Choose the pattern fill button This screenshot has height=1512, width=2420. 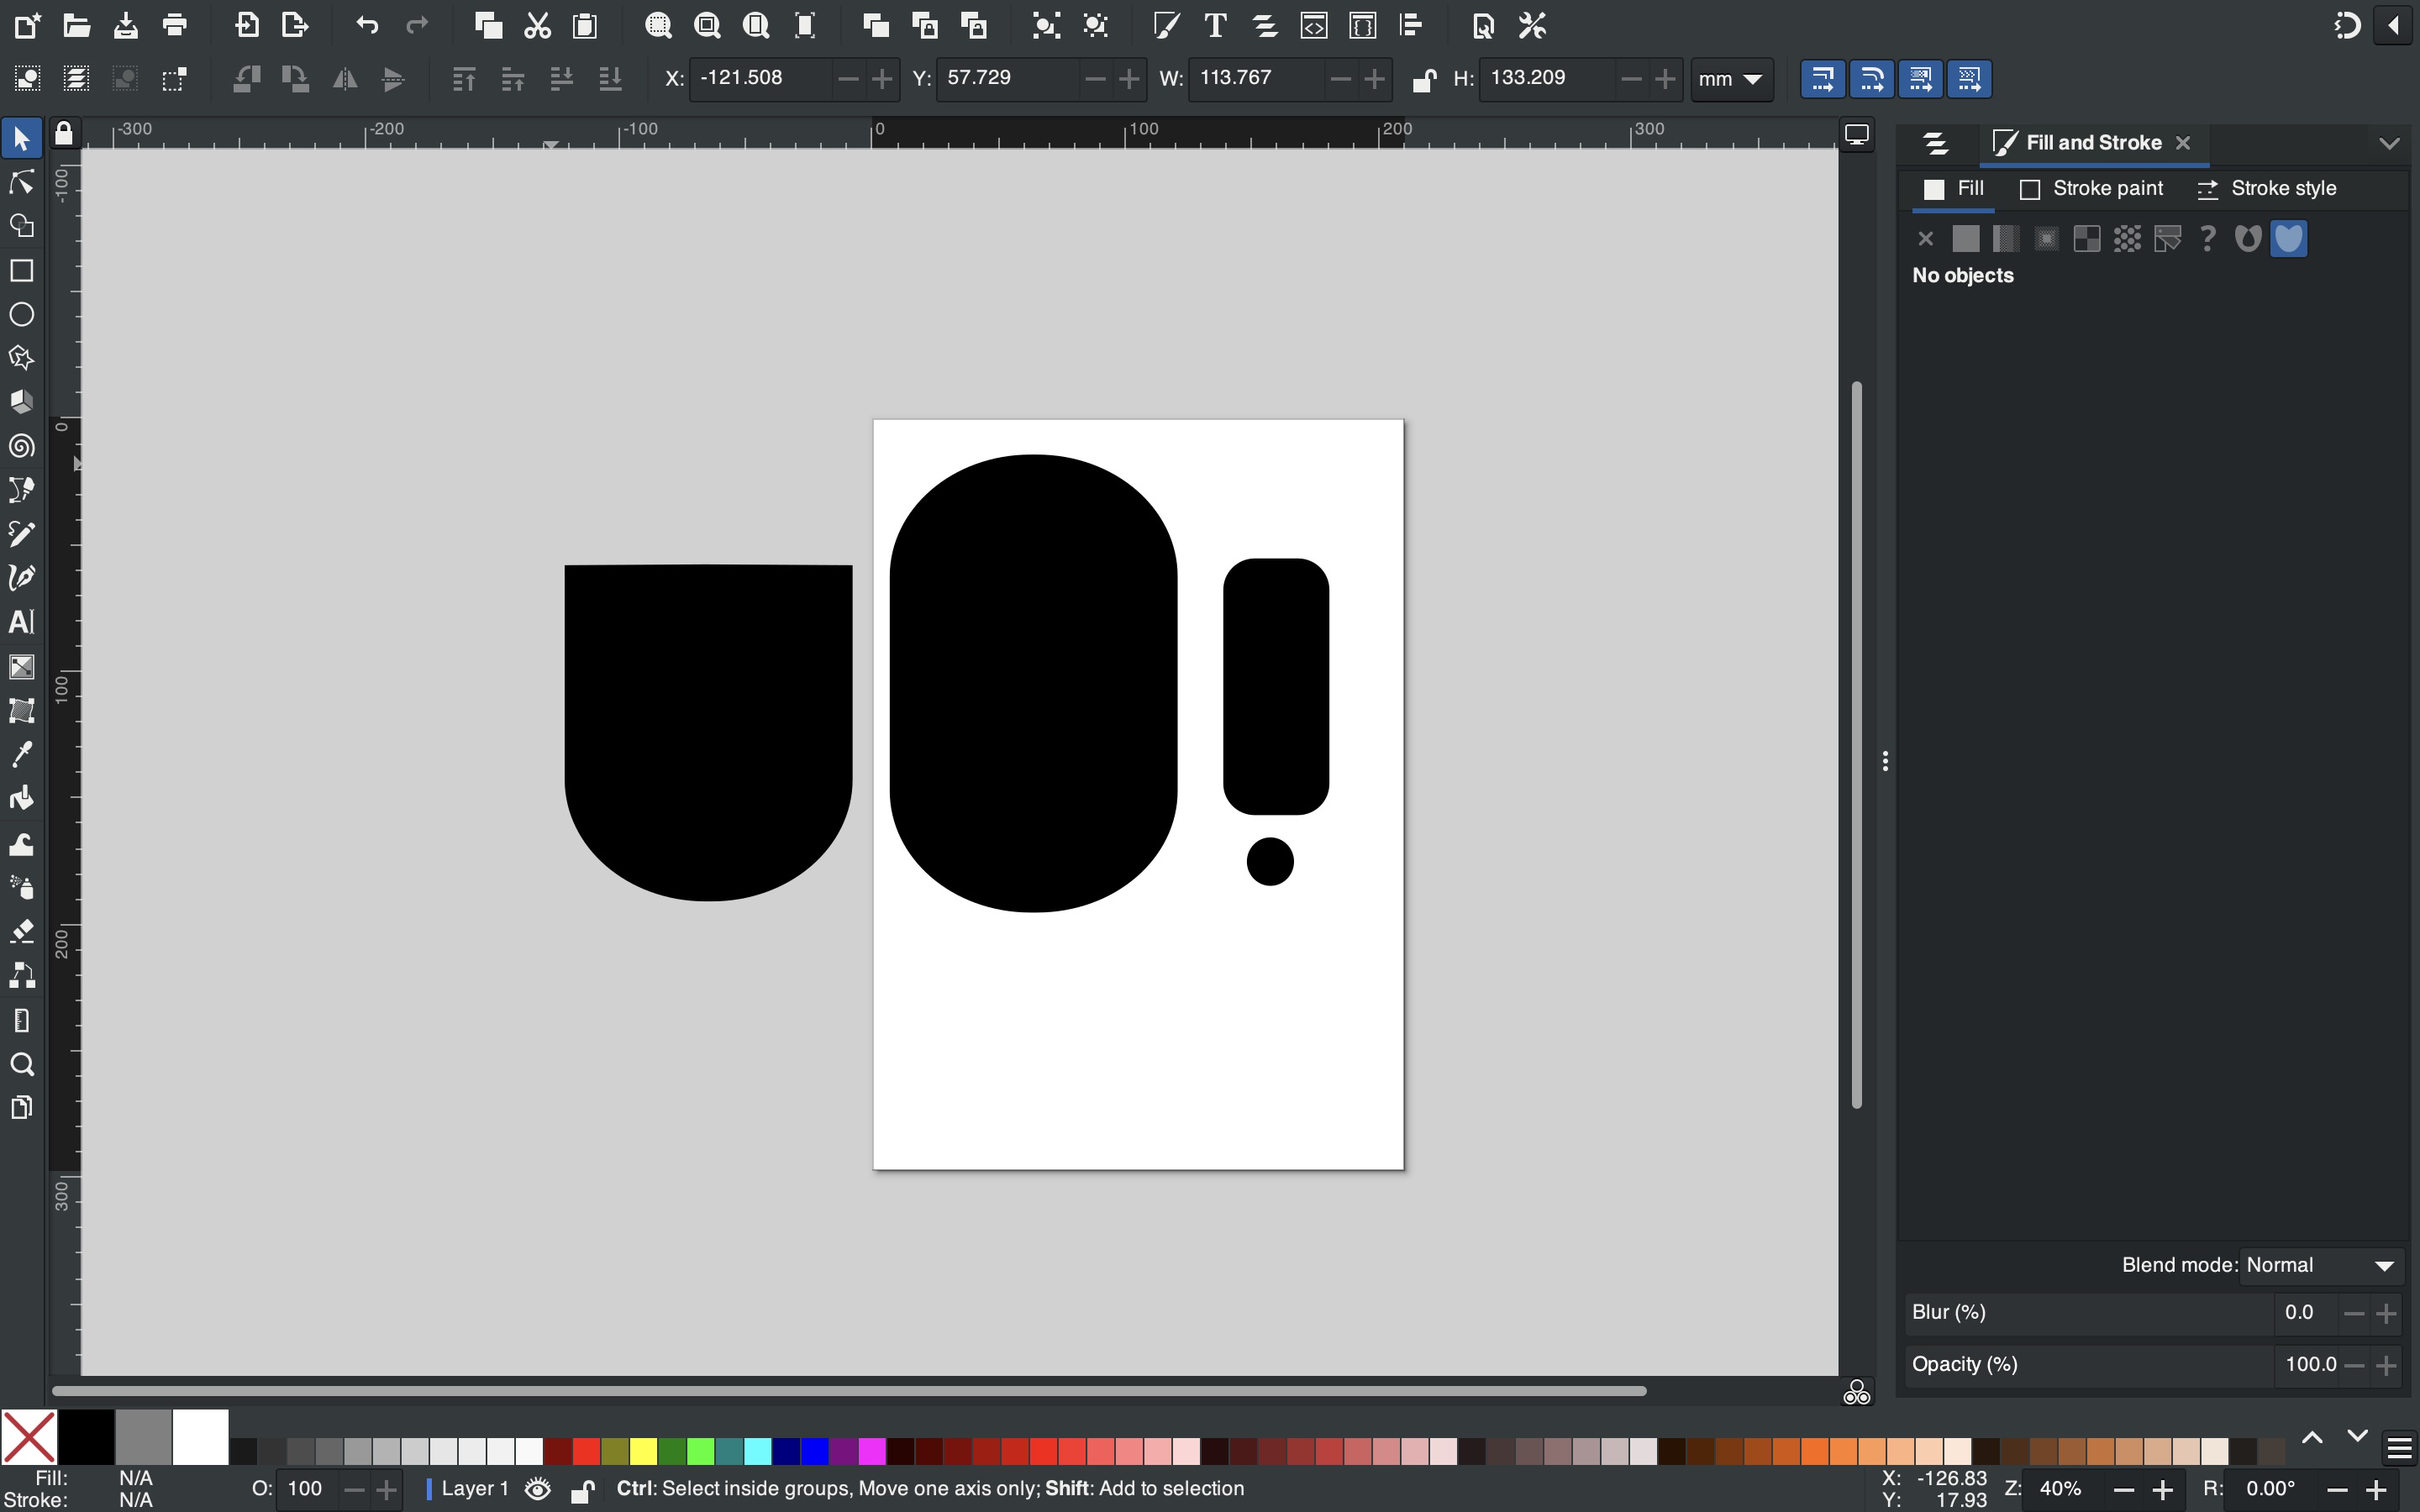2127,239
